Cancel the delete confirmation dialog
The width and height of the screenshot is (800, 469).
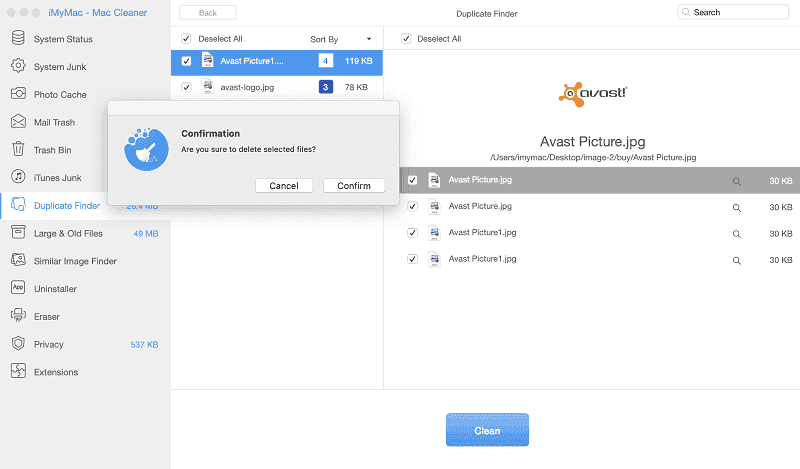click(x=284, y=186)
